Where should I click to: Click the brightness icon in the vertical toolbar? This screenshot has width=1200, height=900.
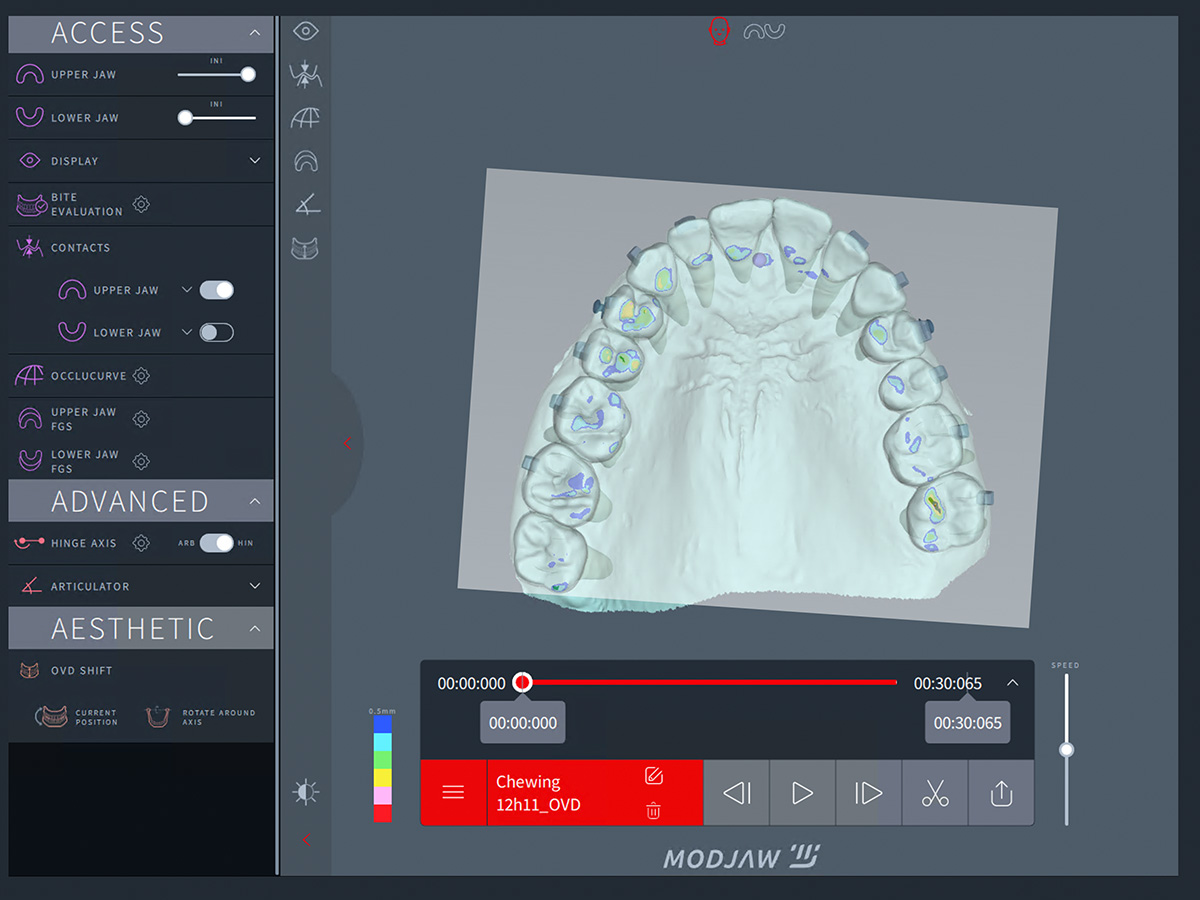click(x=306, y=793)
